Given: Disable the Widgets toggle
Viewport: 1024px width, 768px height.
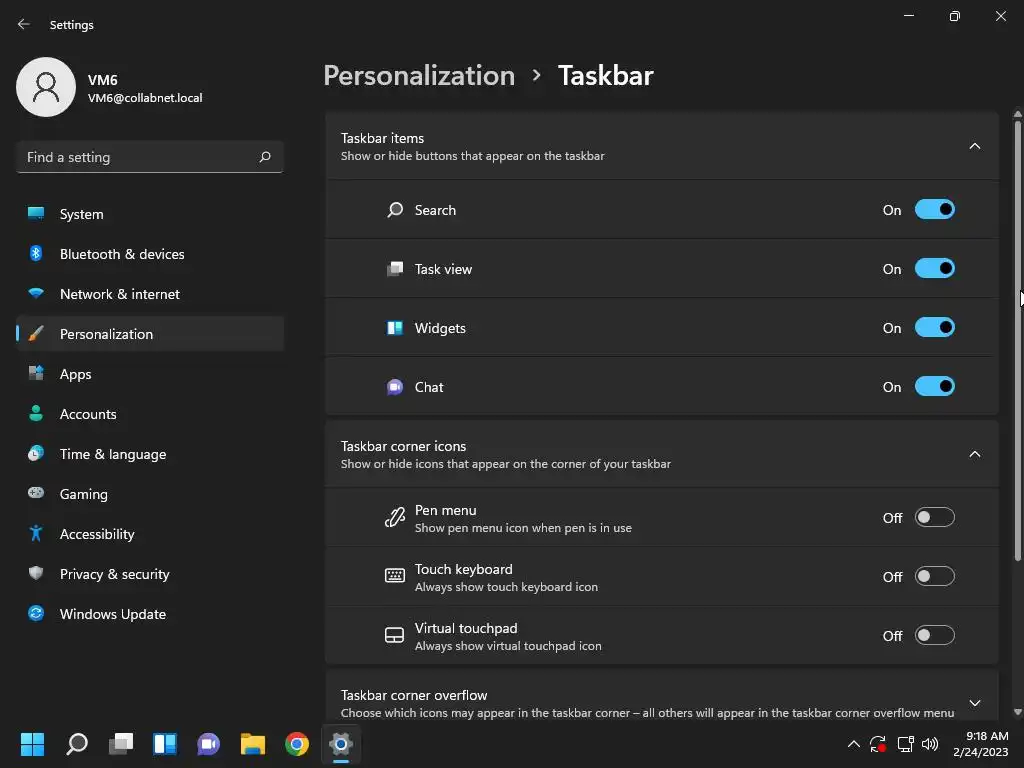Looking at the screenshot, I should (935, 327).
